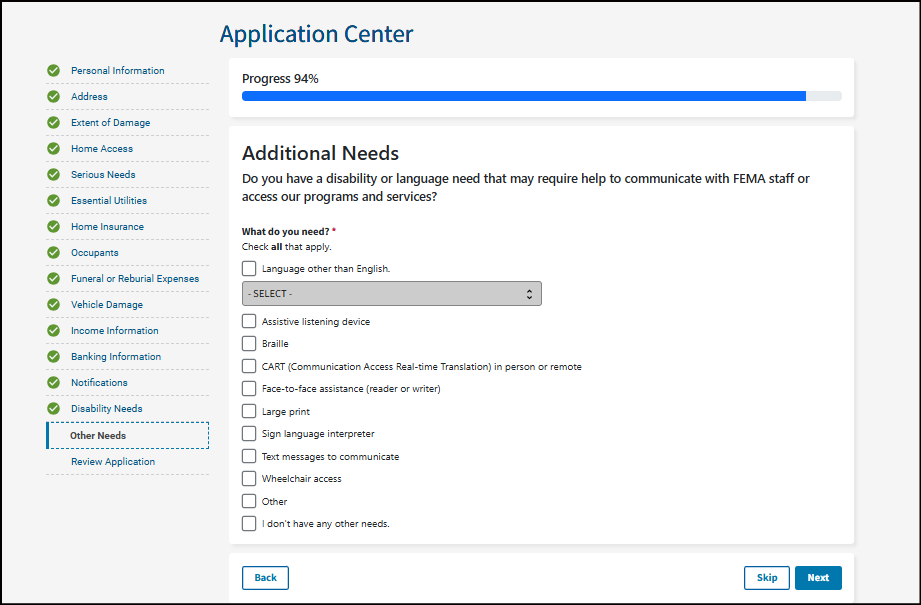921x605 pixels.
Task: Click green checkmark next to Extent of Damage
Action: (x=54, y=123)
